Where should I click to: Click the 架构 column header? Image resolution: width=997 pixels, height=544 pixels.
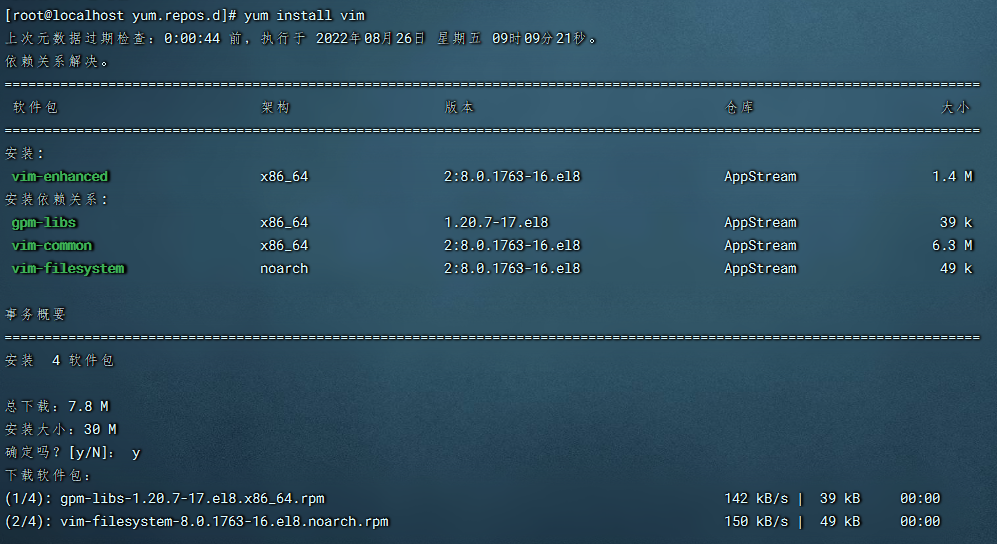[275, 107]
